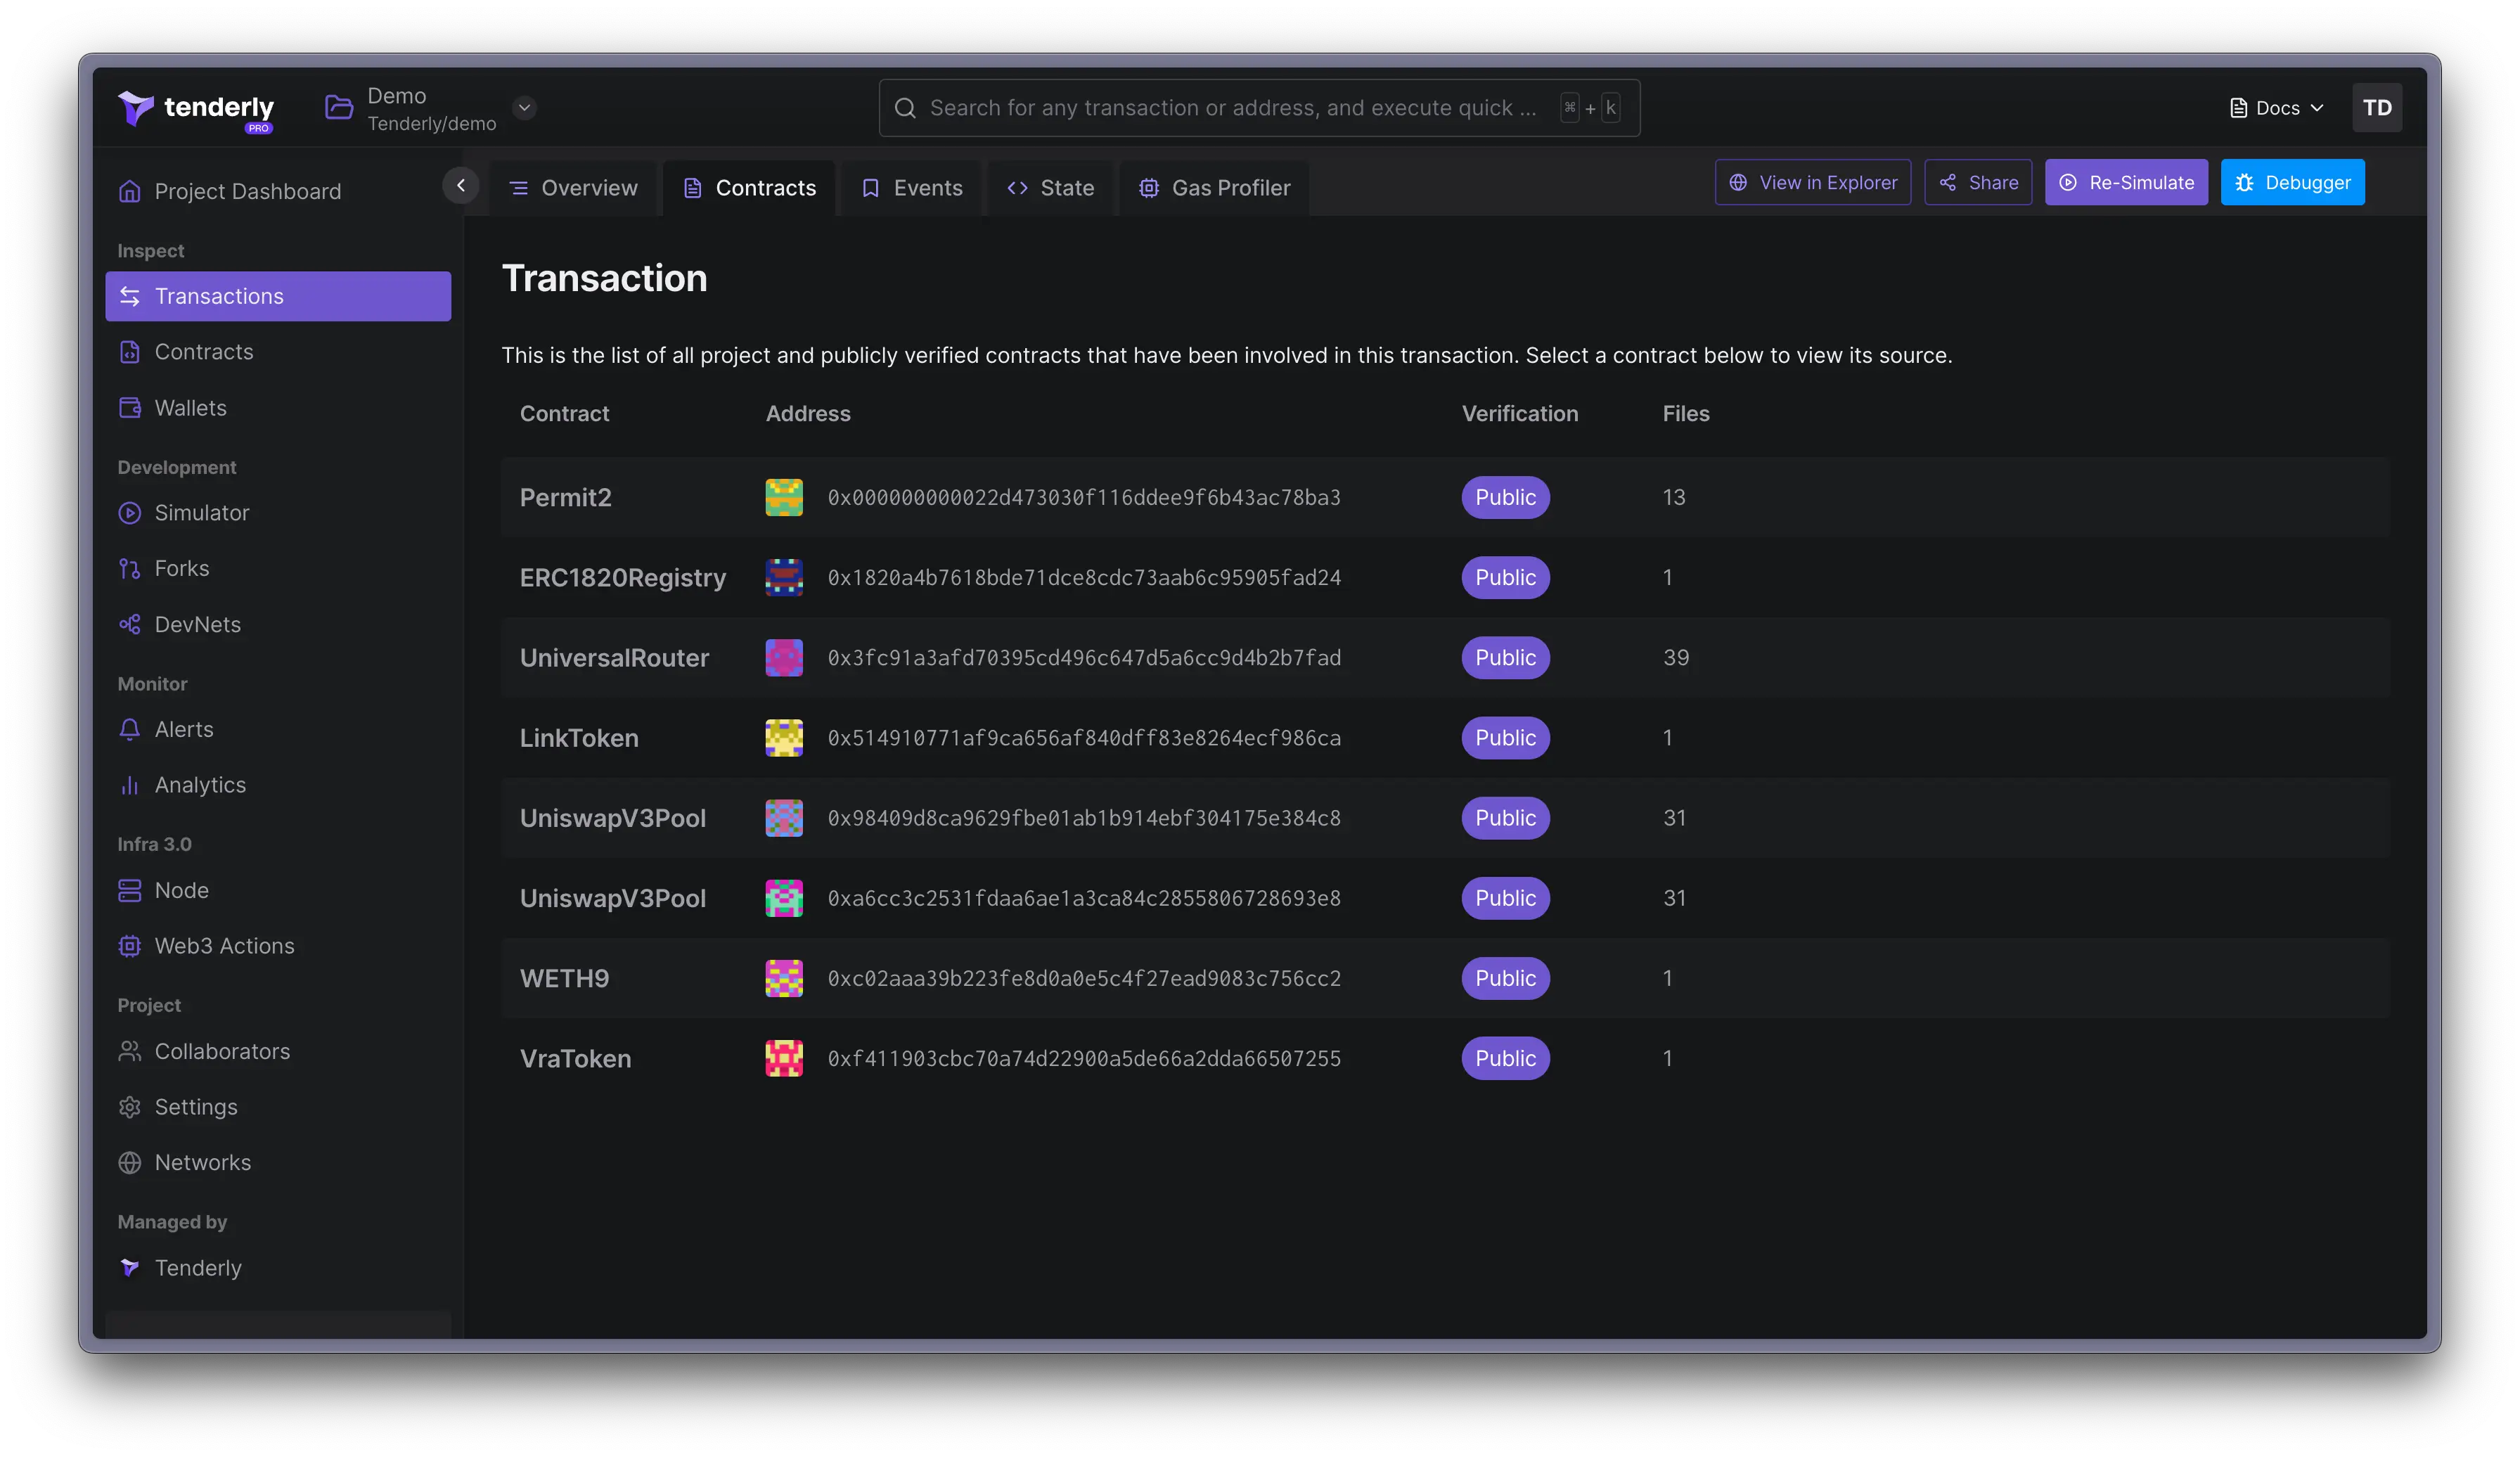Screen dimensions: 2520x1457
Task: Open the Demo project folder icon
Action: coord(339,108)
